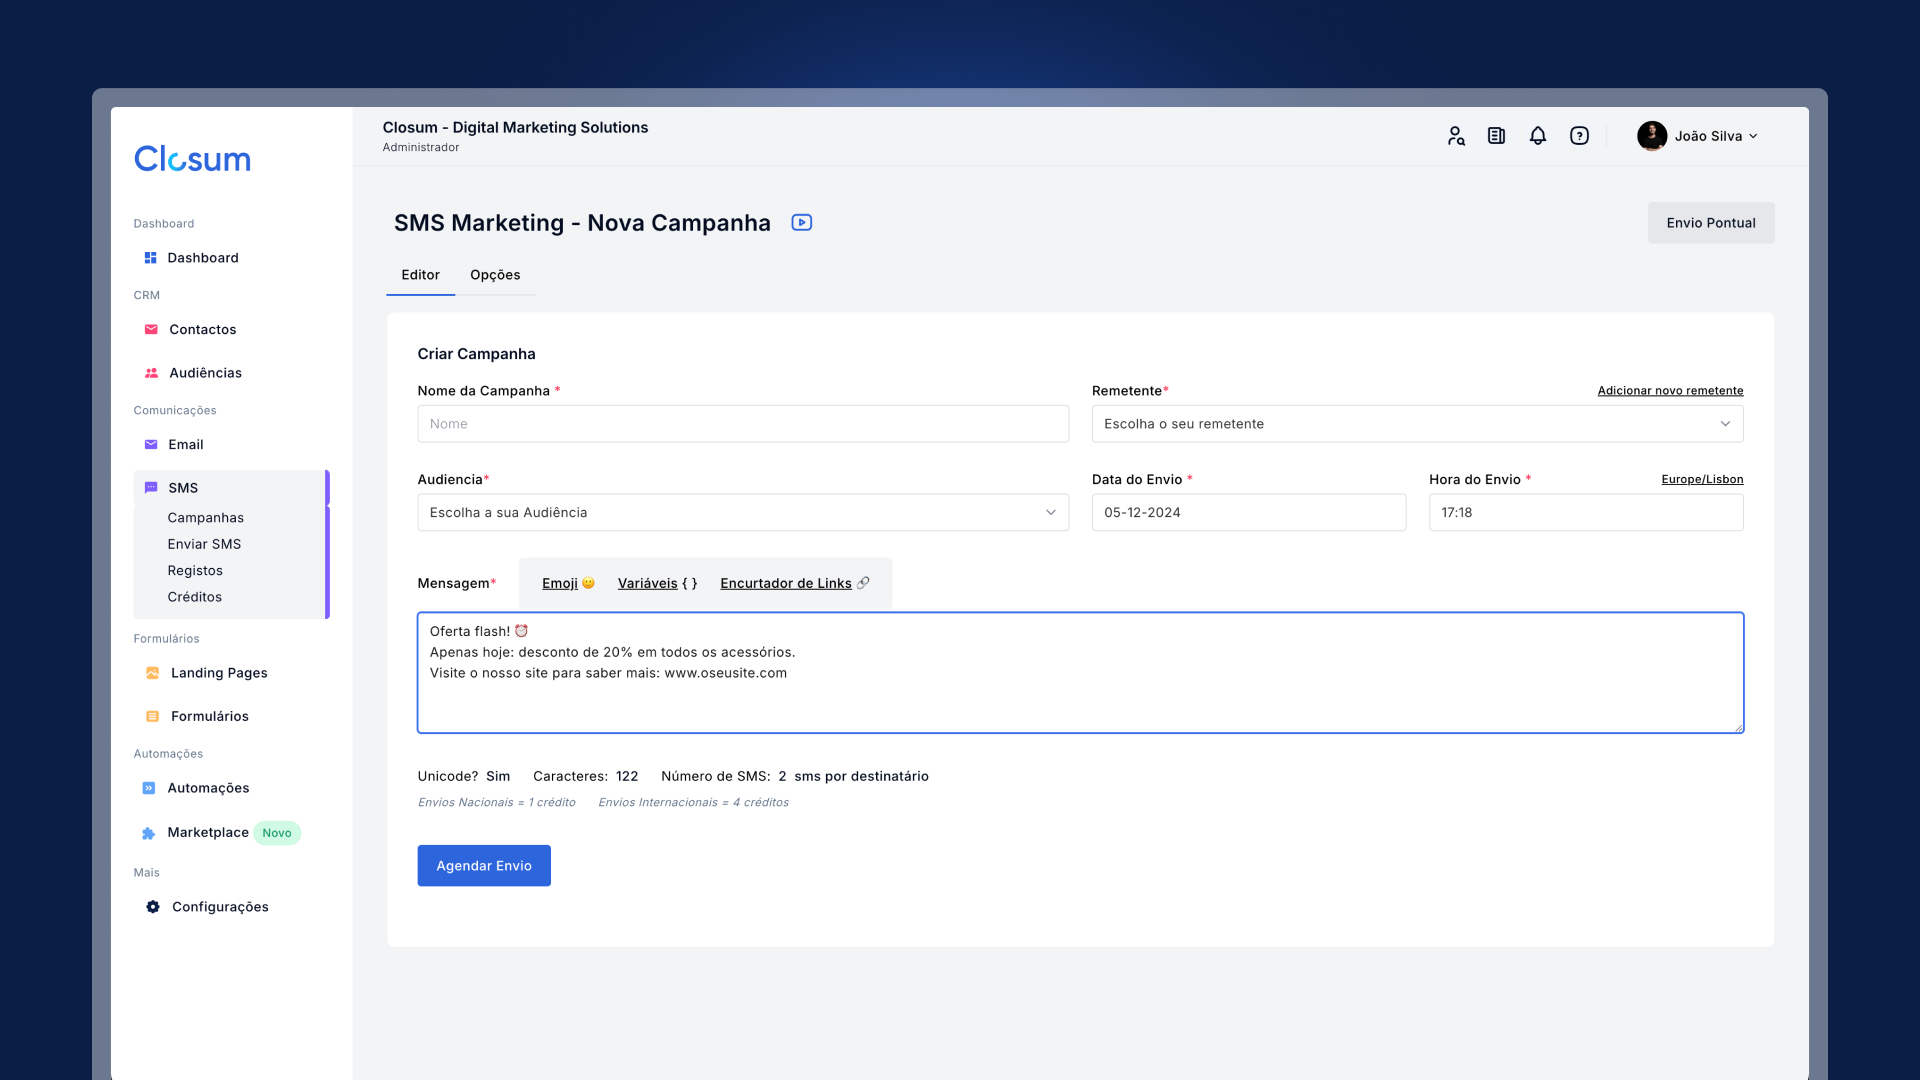Open Campanhas under SMS
Viewport: 1920px width, 1080px height.
206,518
